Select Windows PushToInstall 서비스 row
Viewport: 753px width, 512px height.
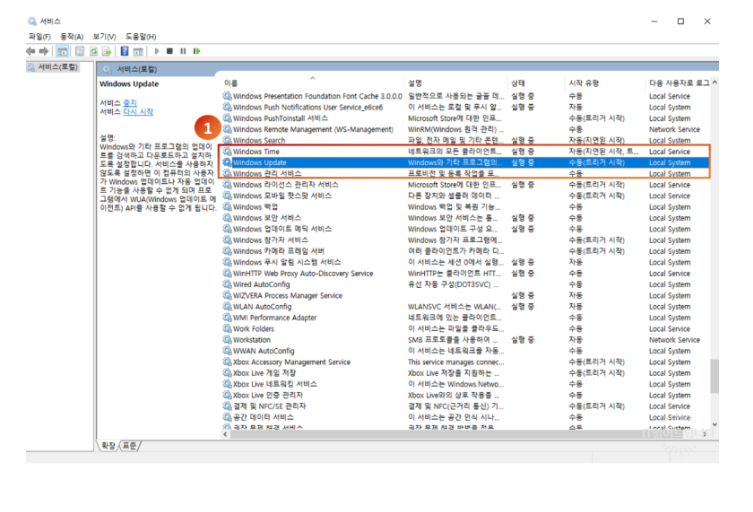[465, 118]
